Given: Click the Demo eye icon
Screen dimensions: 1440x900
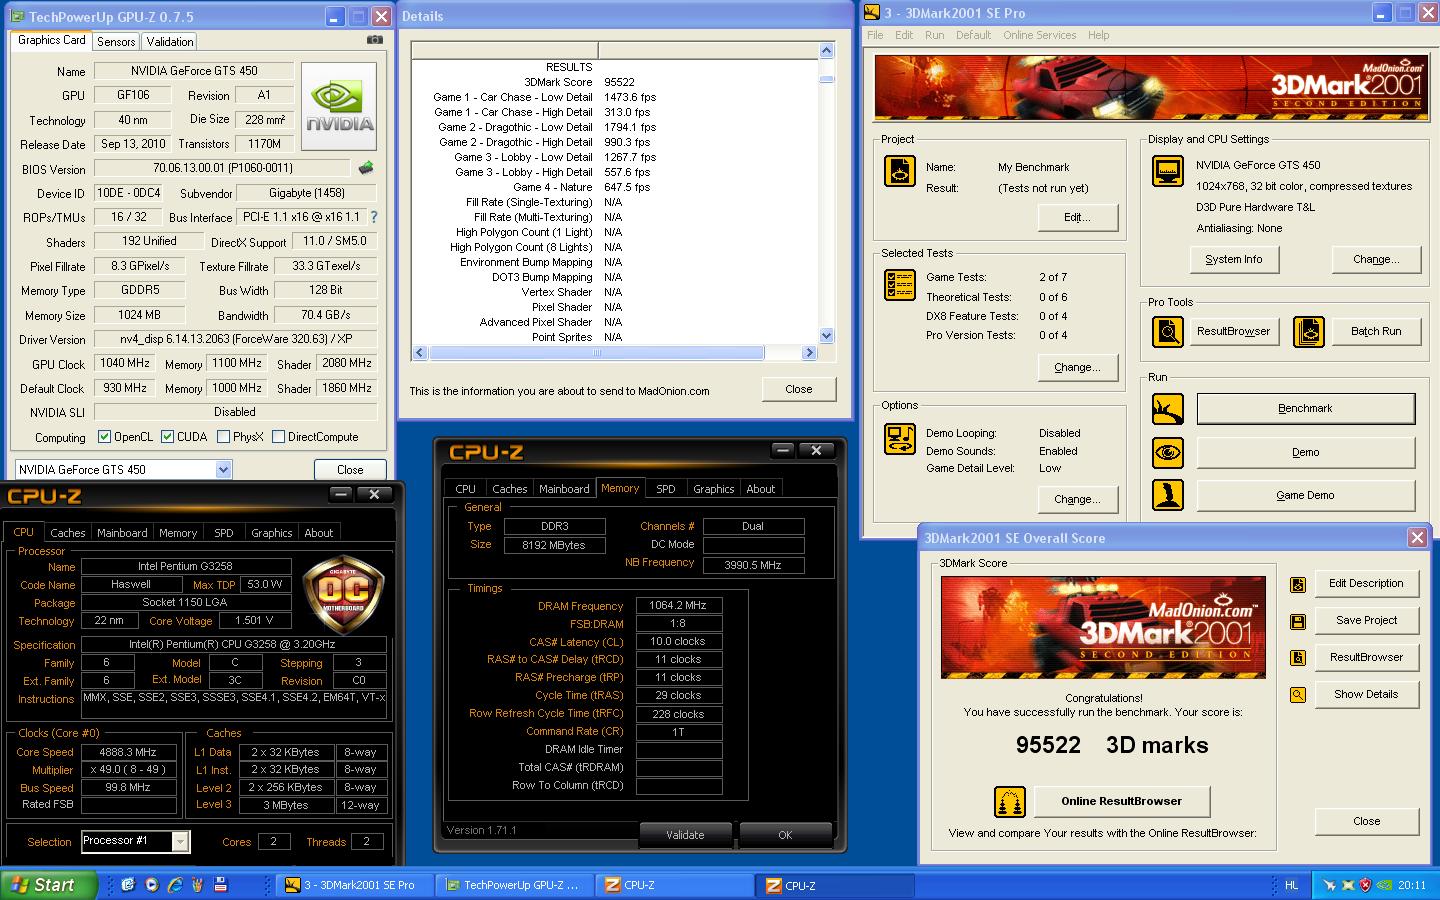Looking at the screenshot, I should 1168,453.
